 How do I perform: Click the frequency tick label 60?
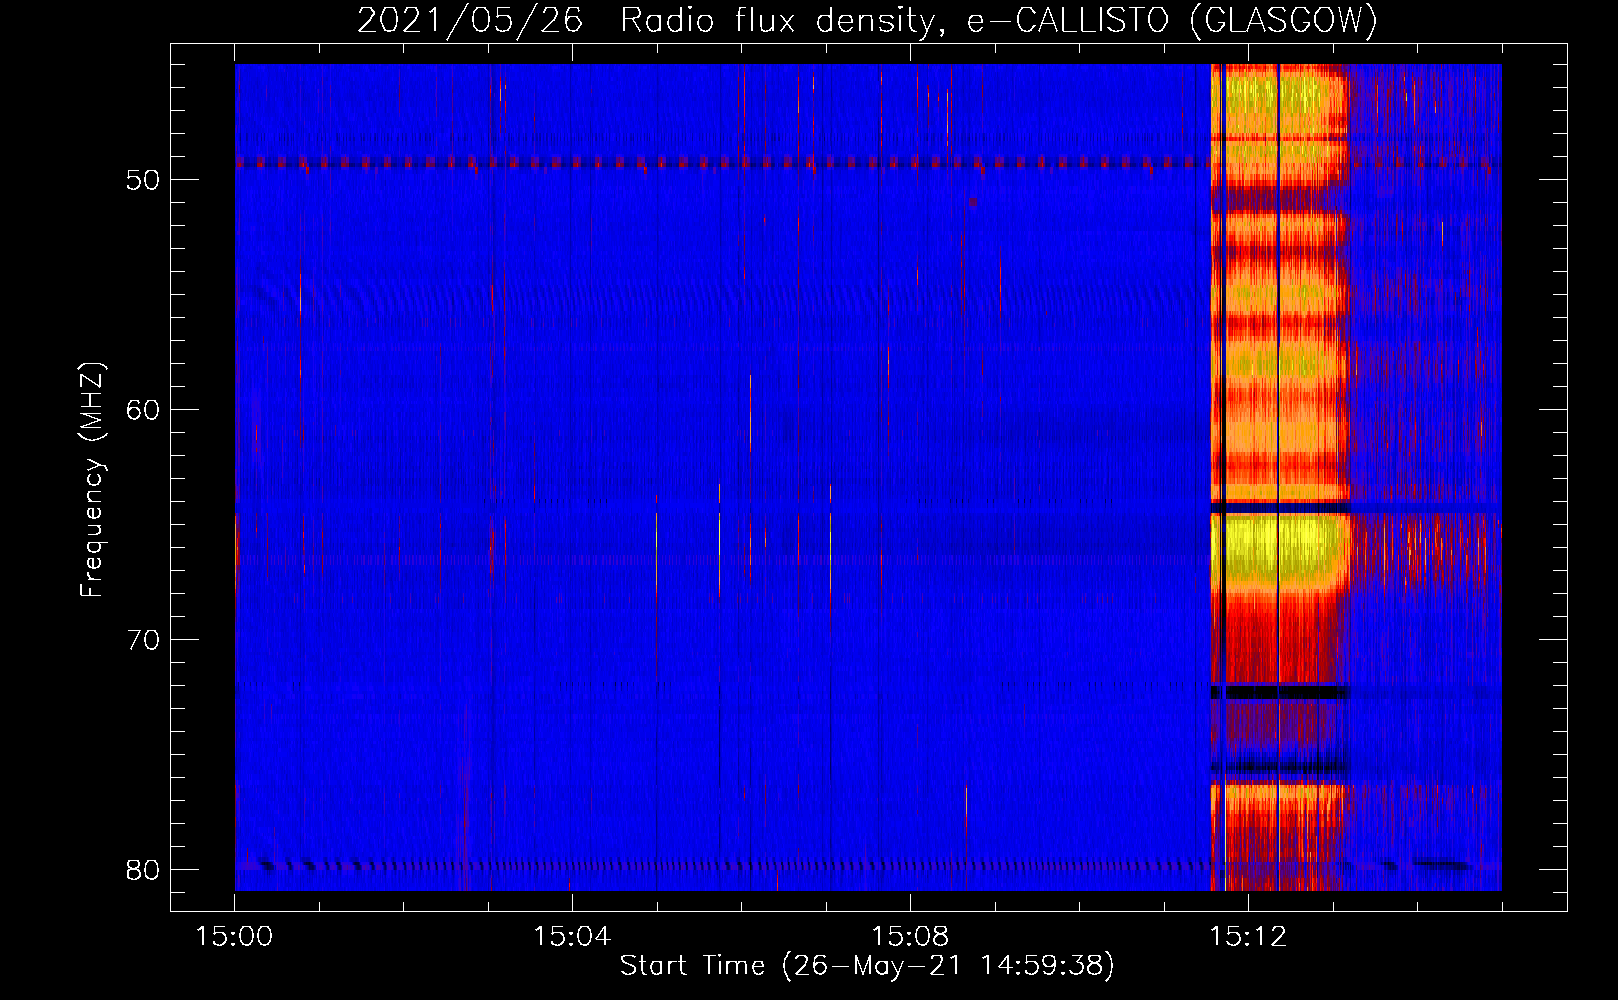click(143, 410)
